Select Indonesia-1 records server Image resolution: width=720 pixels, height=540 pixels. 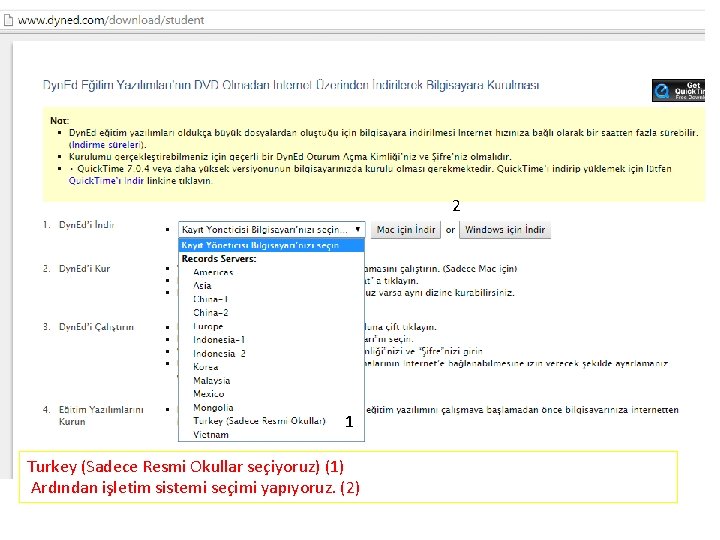point(219,340)
